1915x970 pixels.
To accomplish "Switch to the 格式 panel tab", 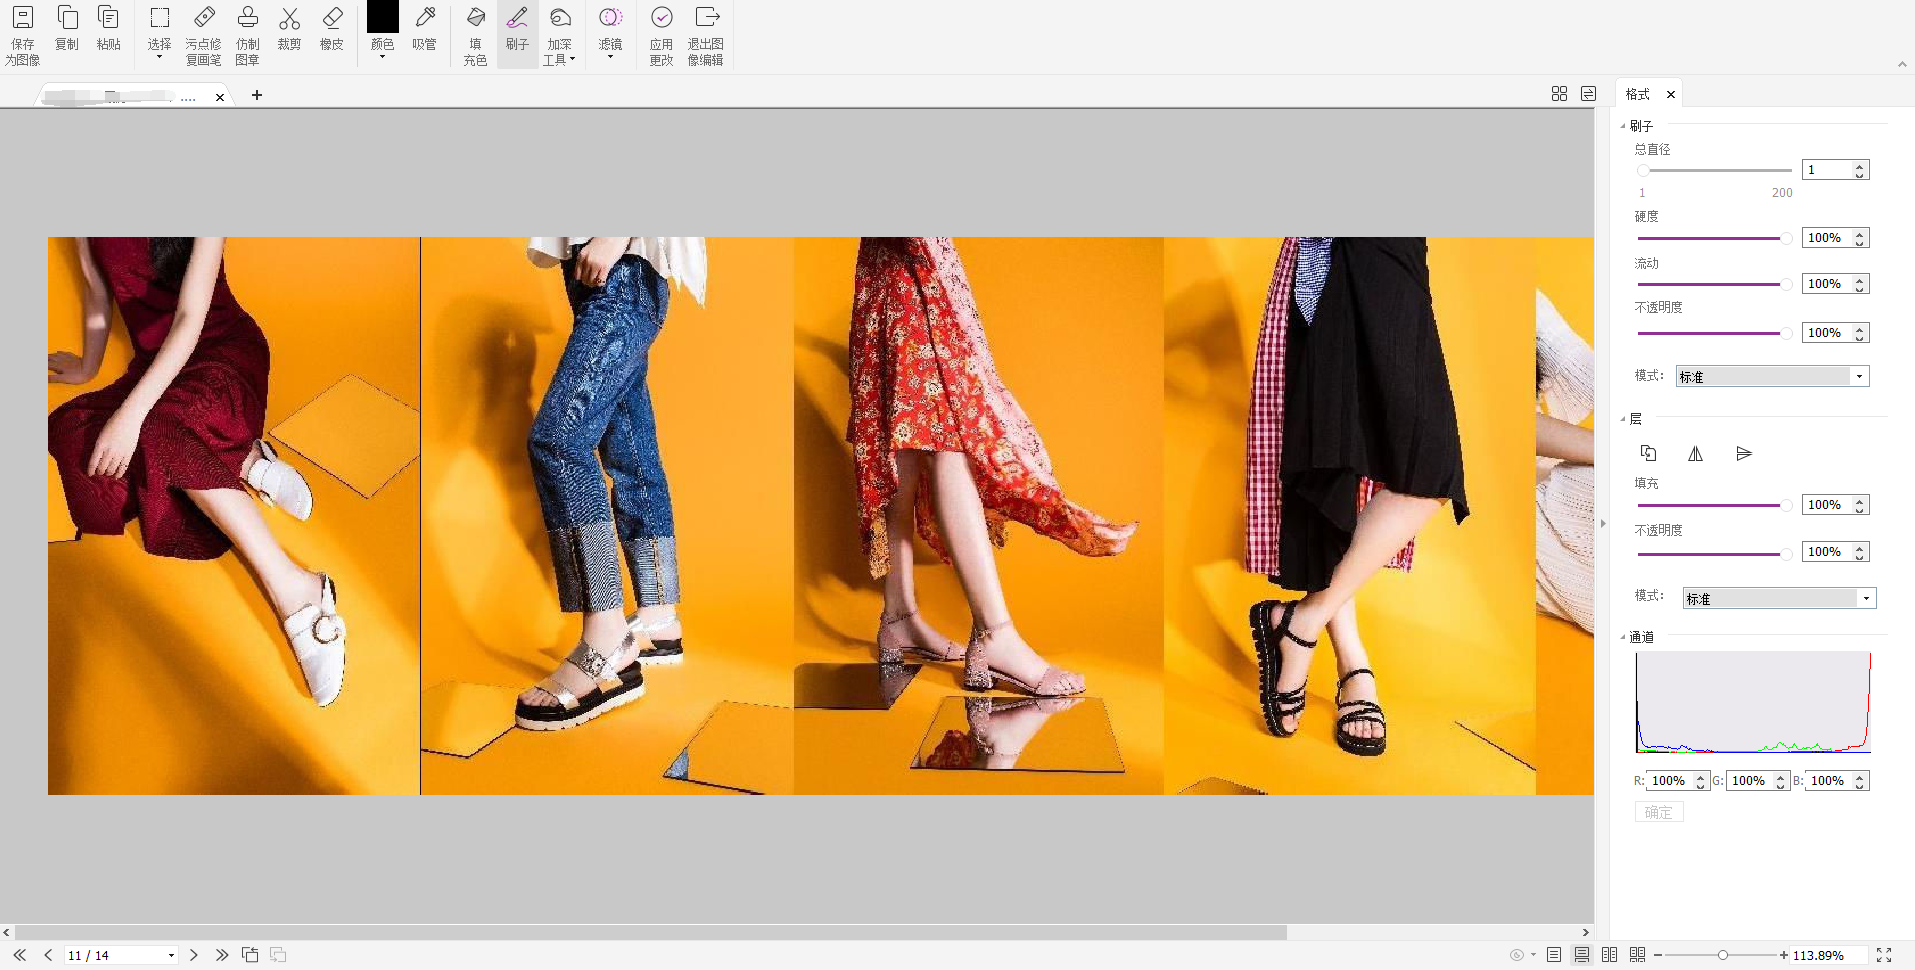I will point(1638,94).
